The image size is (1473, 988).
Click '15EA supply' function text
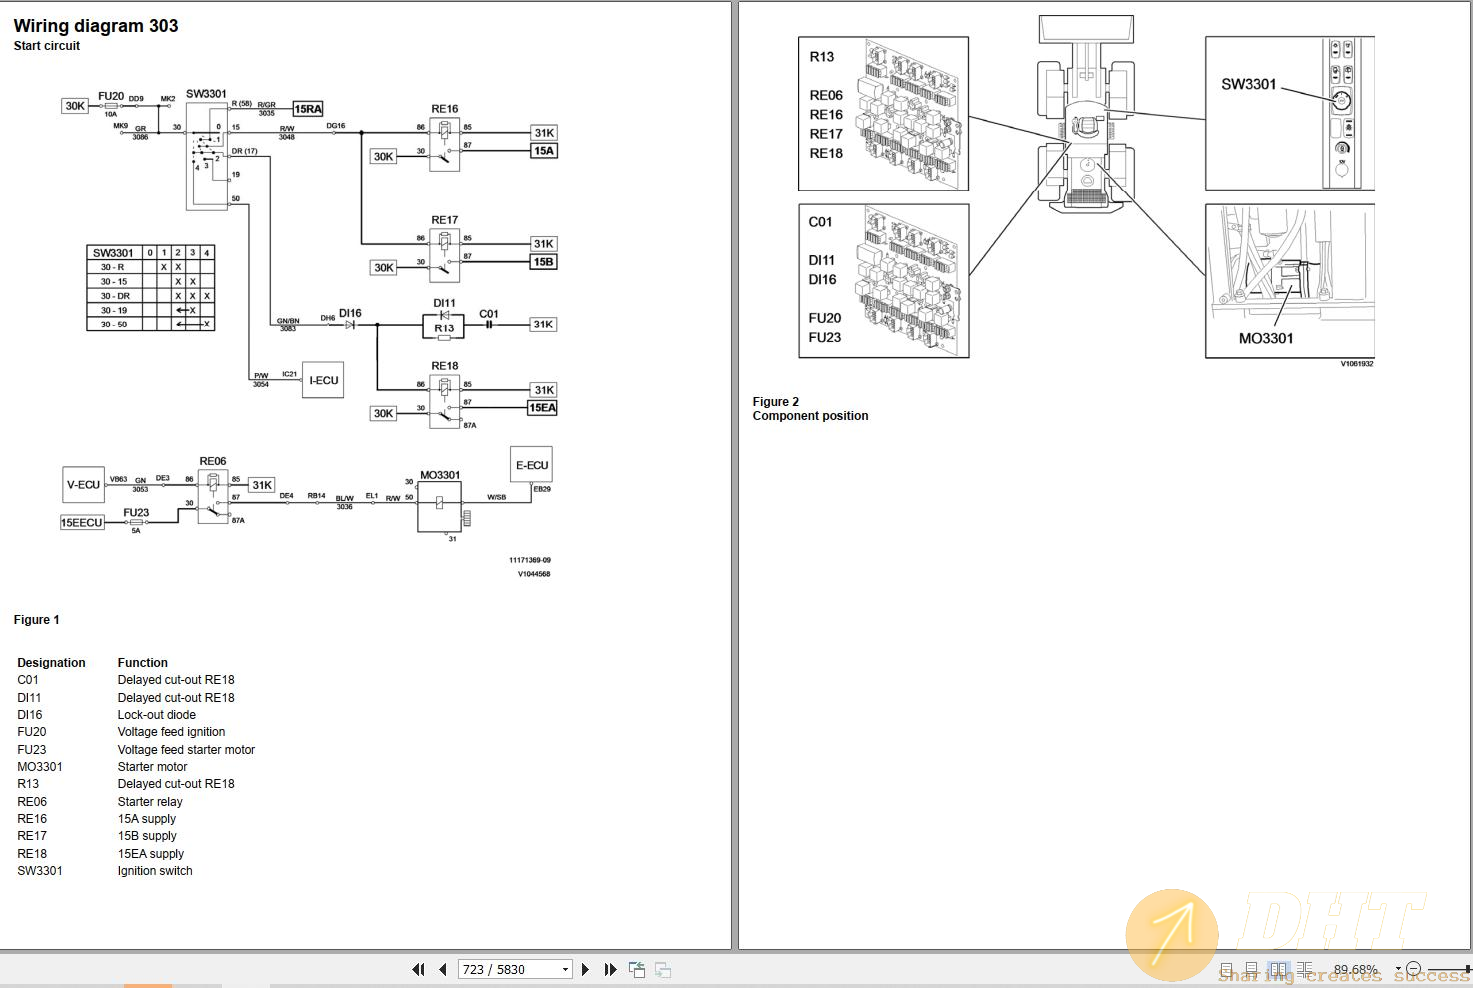pyautogui.click(x=151, y=854)
